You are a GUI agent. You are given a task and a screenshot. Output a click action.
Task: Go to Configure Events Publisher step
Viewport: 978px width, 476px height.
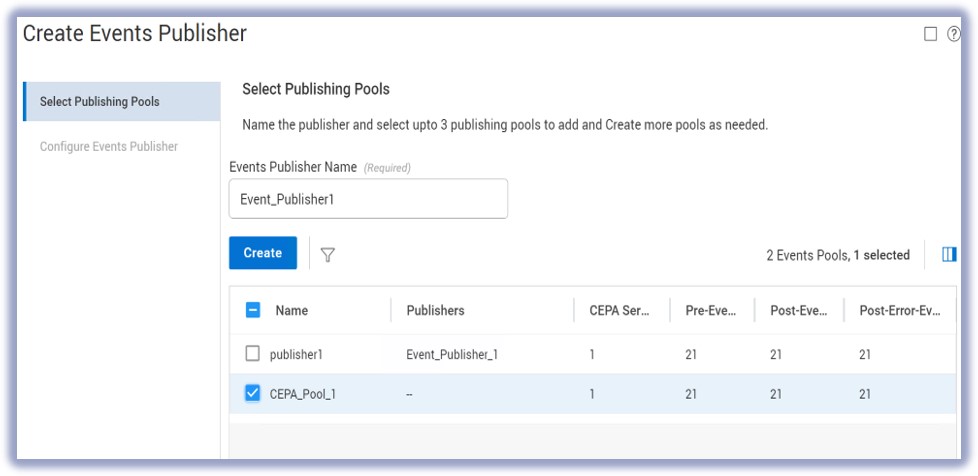tap(109, 146)
